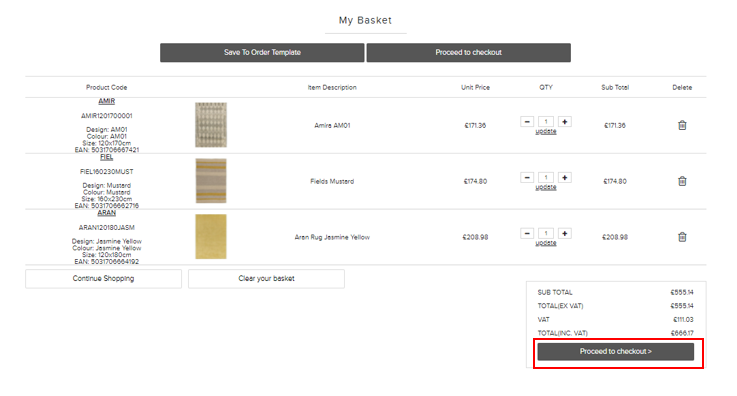This screenshot has height=396, width=737.
Task: Click update link under Aran Rug quantity
Action: tap(546, 243)
